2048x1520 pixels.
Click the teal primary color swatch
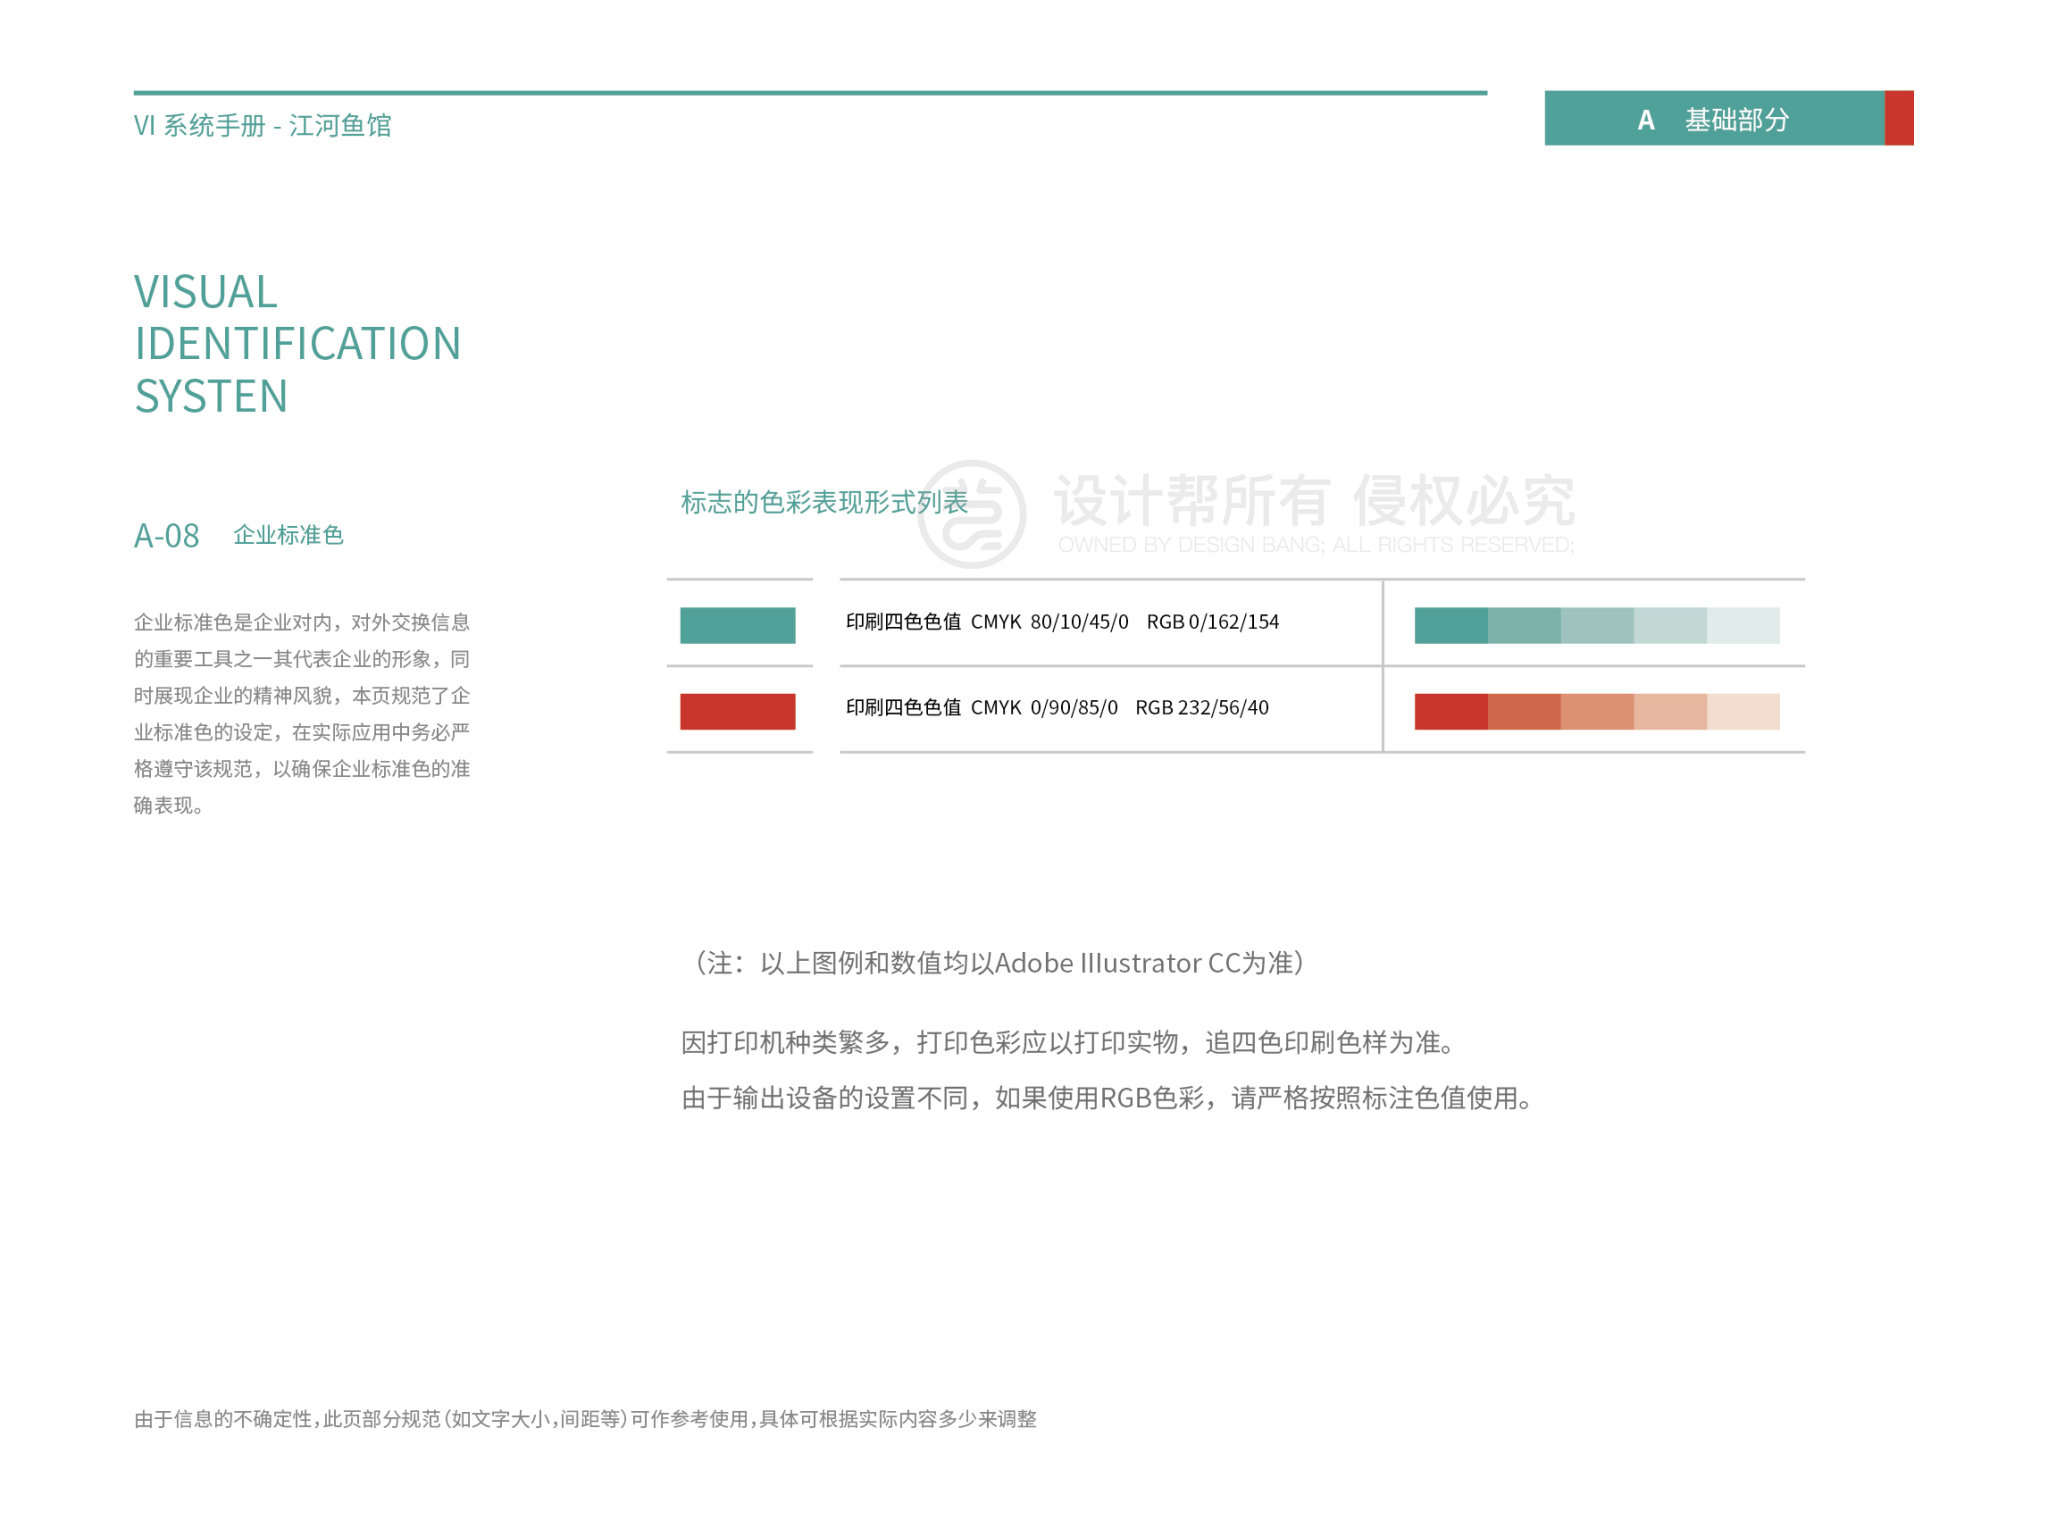pyautogui.click(x=738, y=625)
